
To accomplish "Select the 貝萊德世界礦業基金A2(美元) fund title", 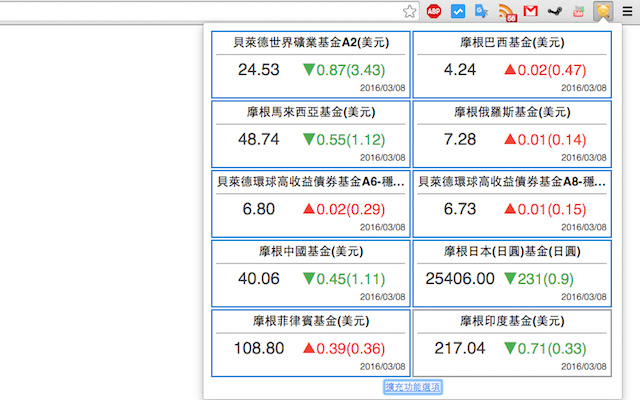I will tap(311, 42).
